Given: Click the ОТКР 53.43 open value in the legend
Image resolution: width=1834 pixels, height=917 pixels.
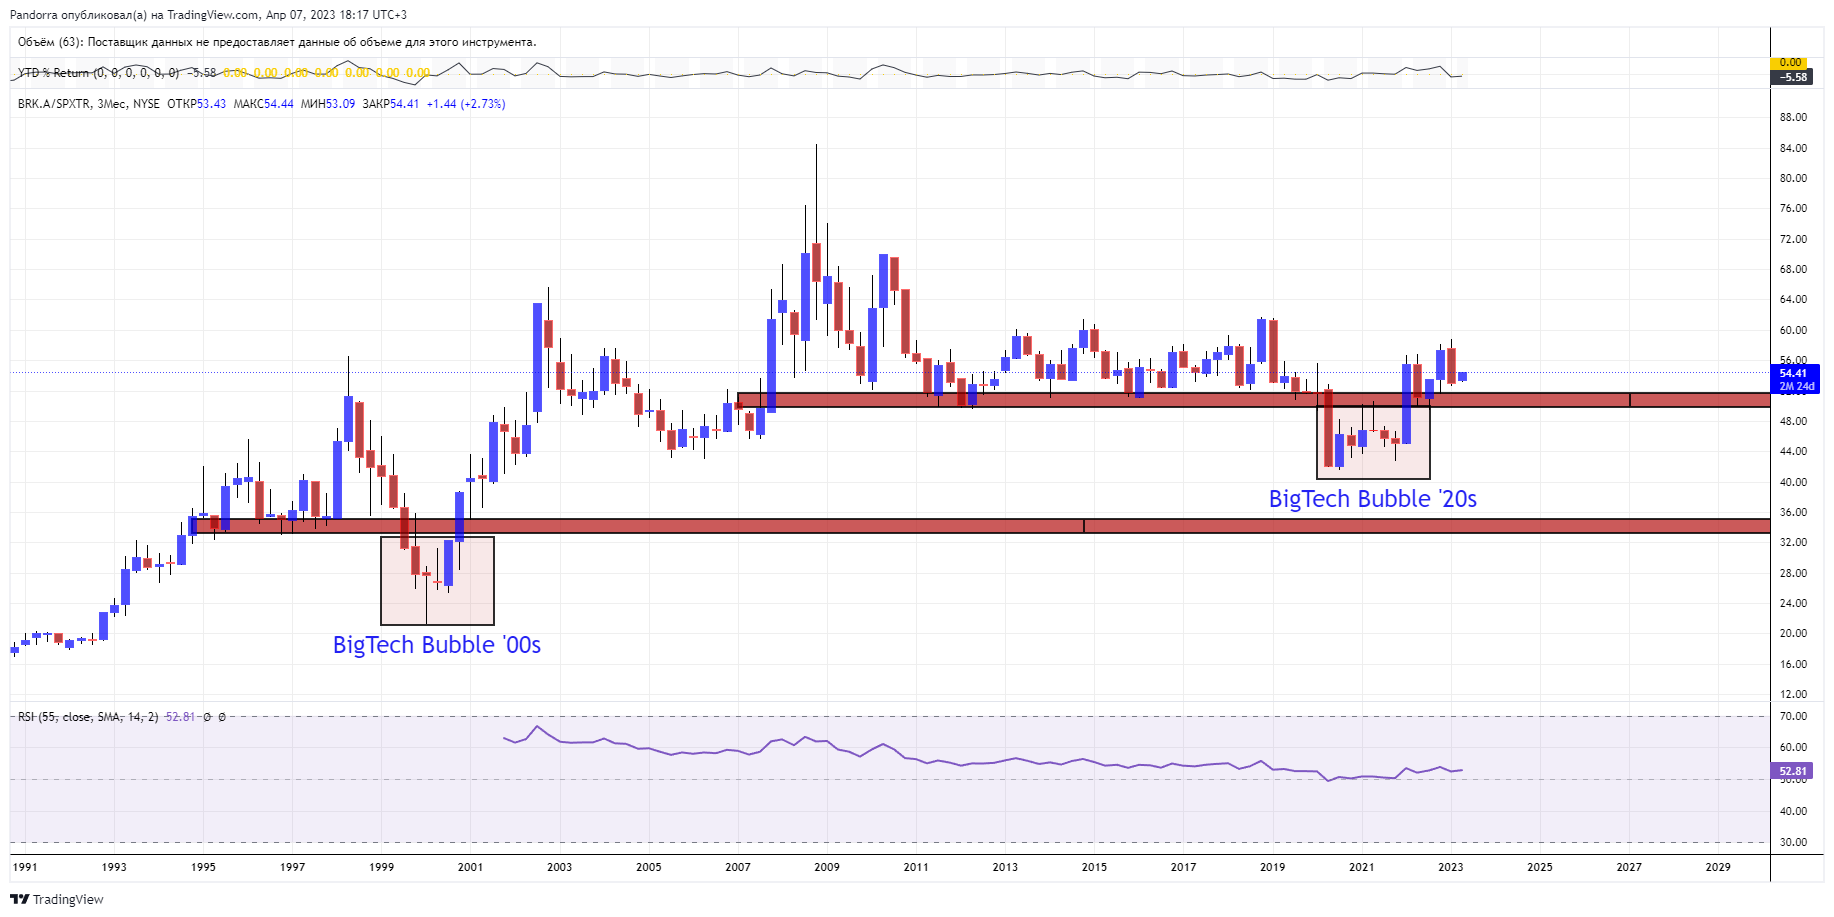Looking at the screenshot, I should [197, 104].
